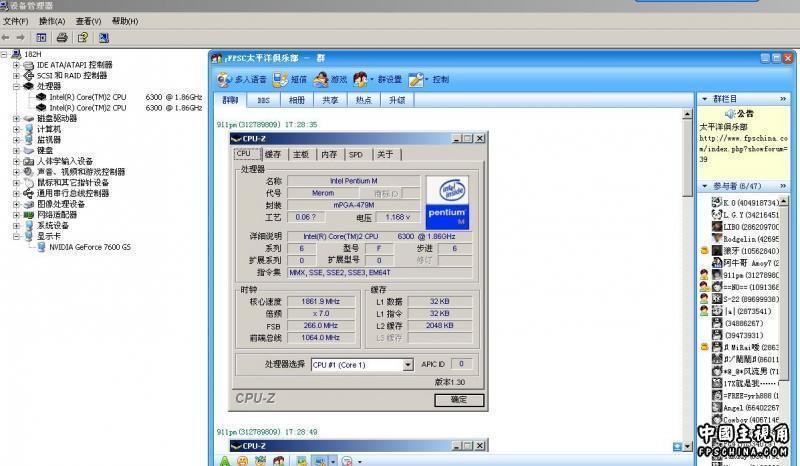This screenshot has height=466, width=800.
Task: Switch to the 共享 tab
Action: (330, 101)
